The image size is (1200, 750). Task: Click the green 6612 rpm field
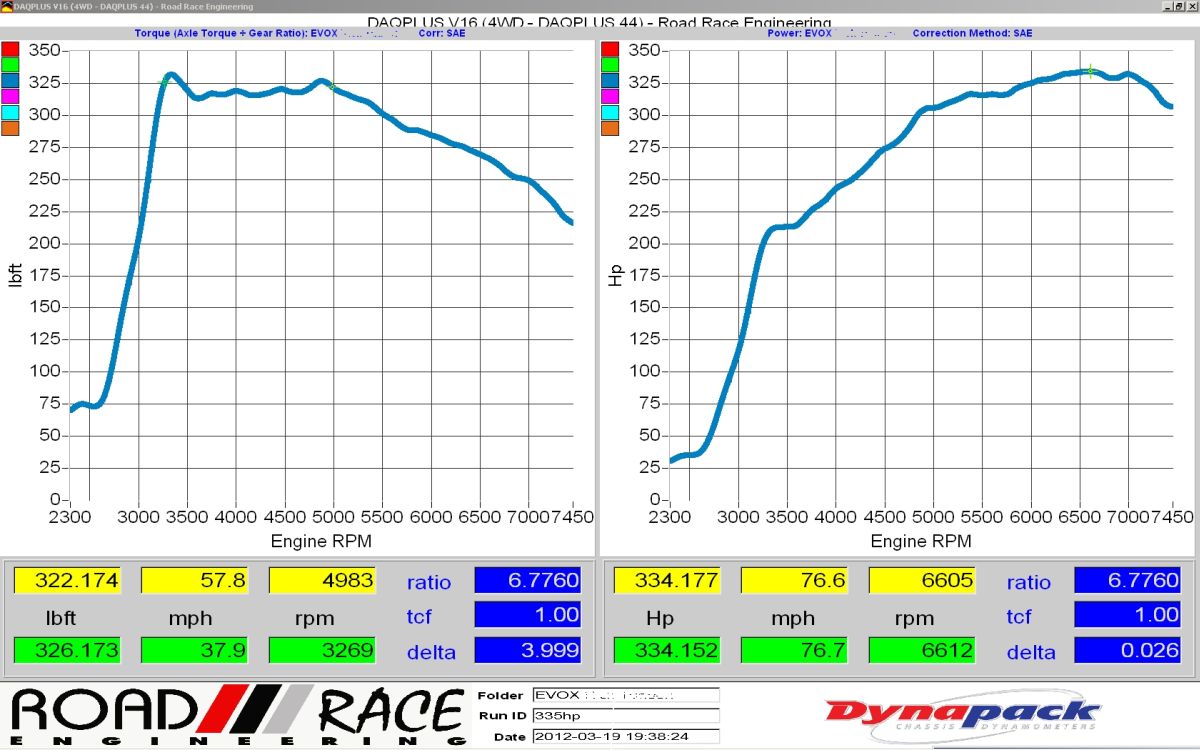[922, 650]
